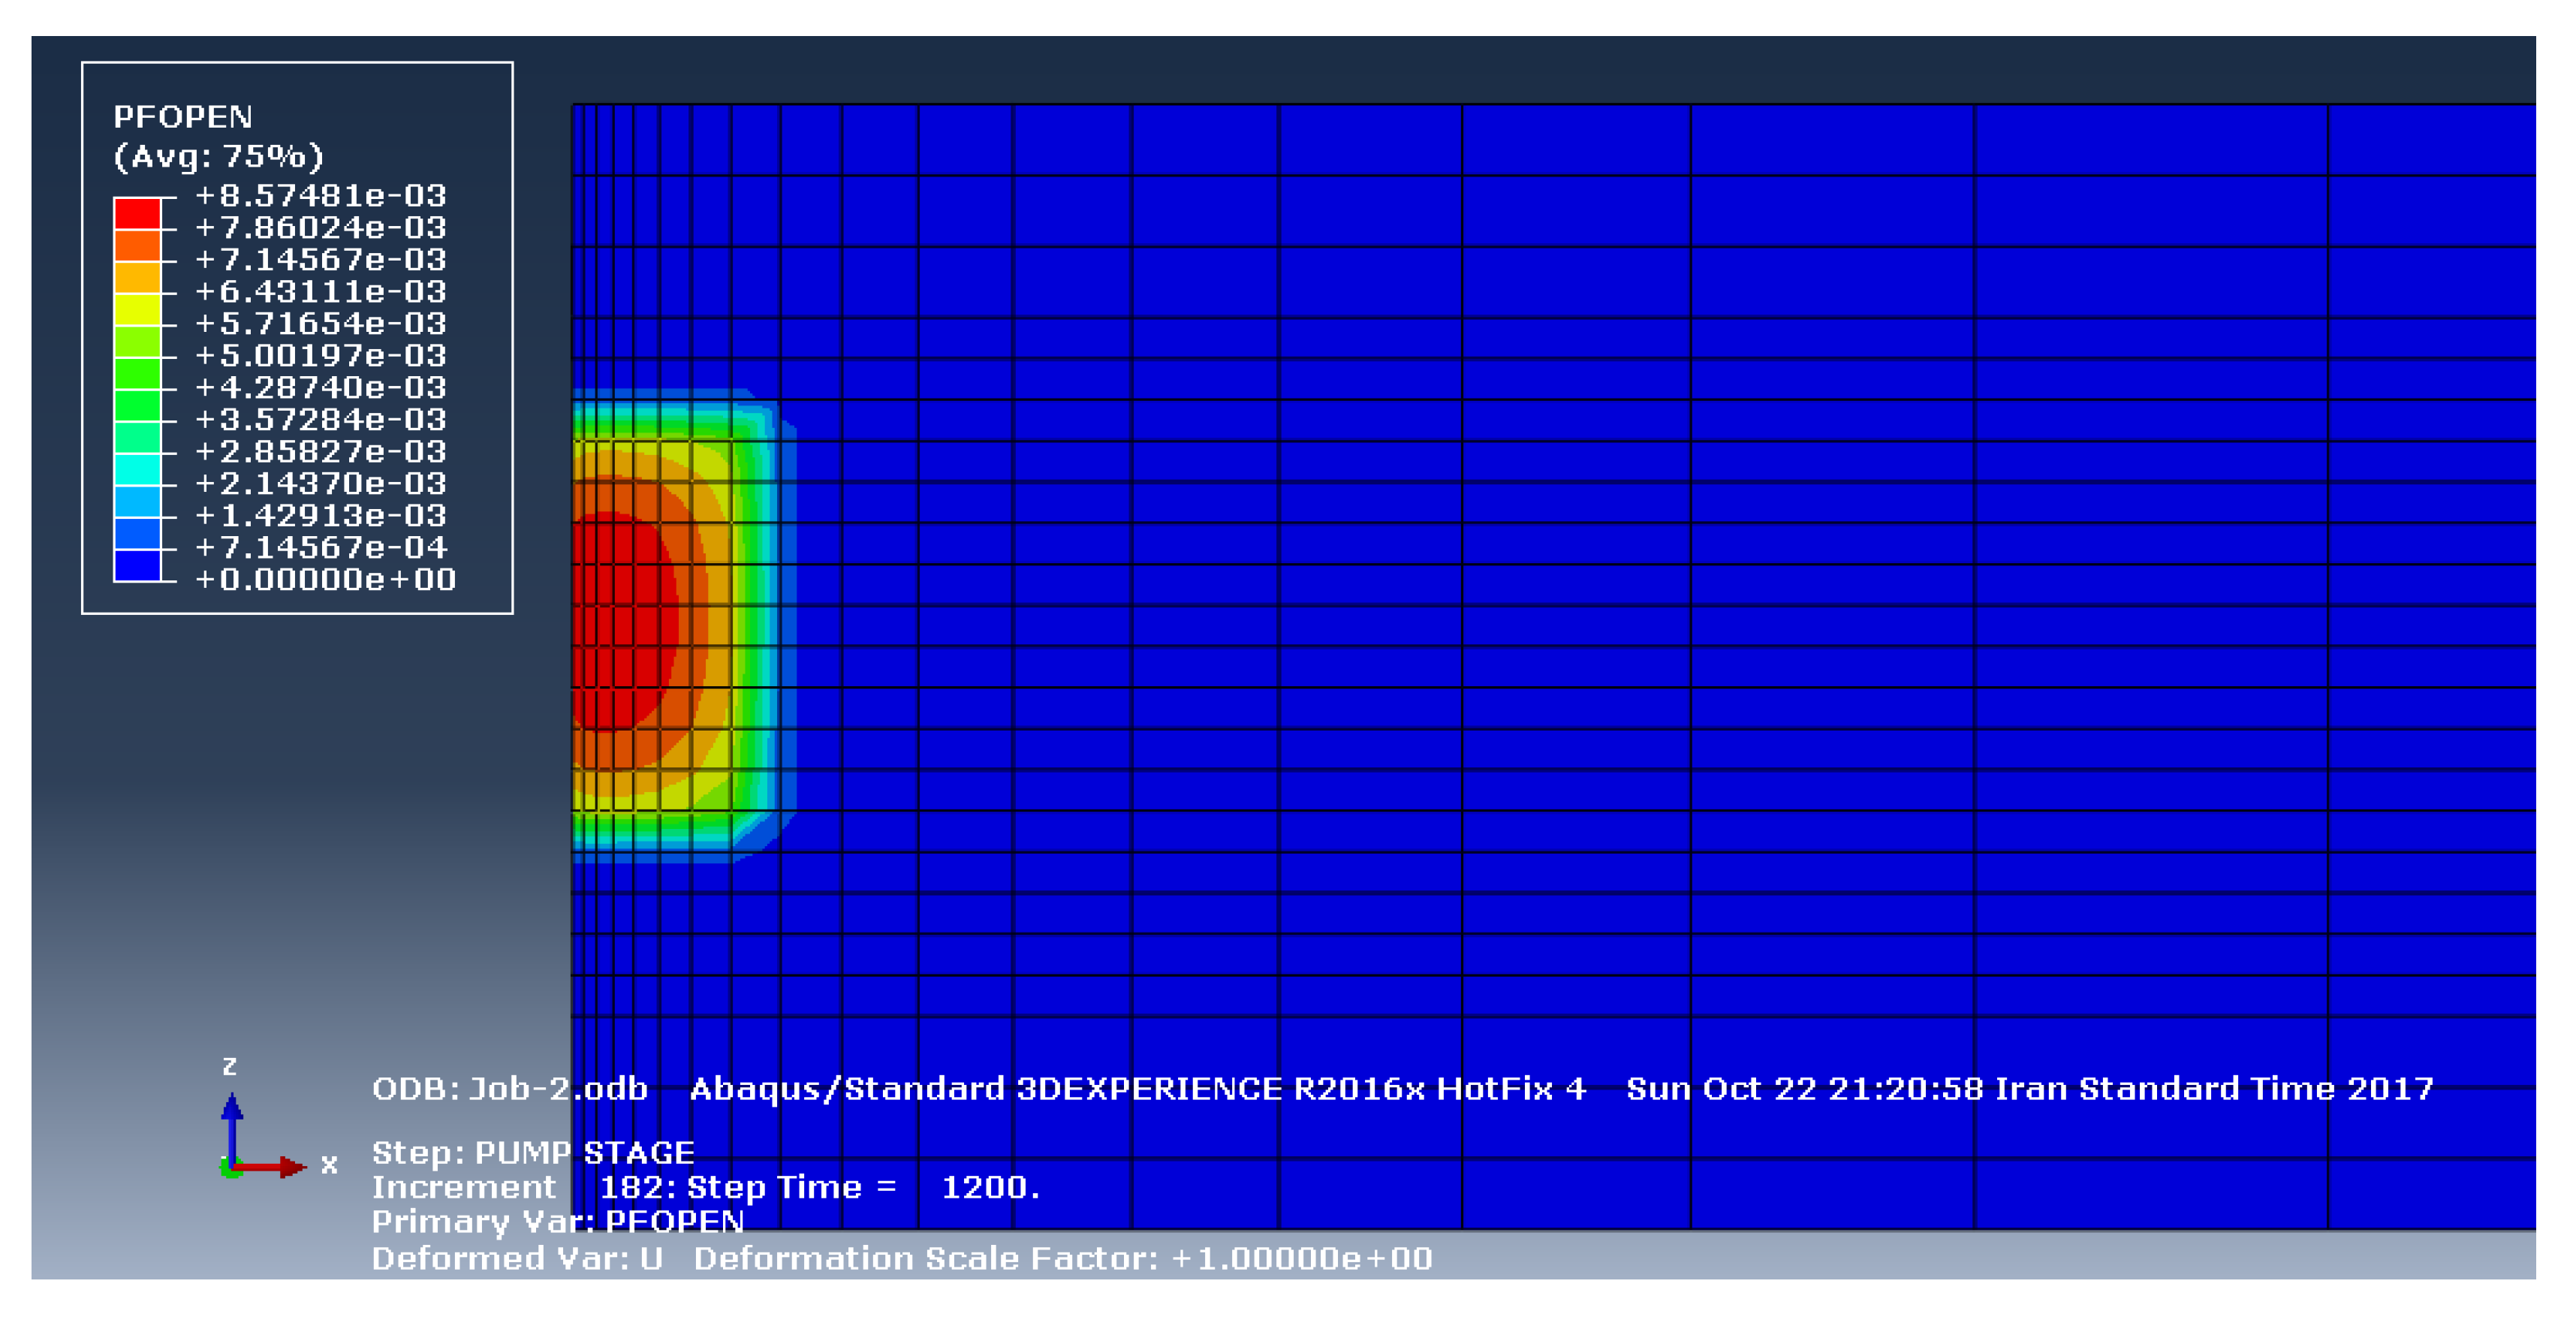Click the +5.00197e-03 legend value
This screenshot has height=1323, width=2576.
320,356
